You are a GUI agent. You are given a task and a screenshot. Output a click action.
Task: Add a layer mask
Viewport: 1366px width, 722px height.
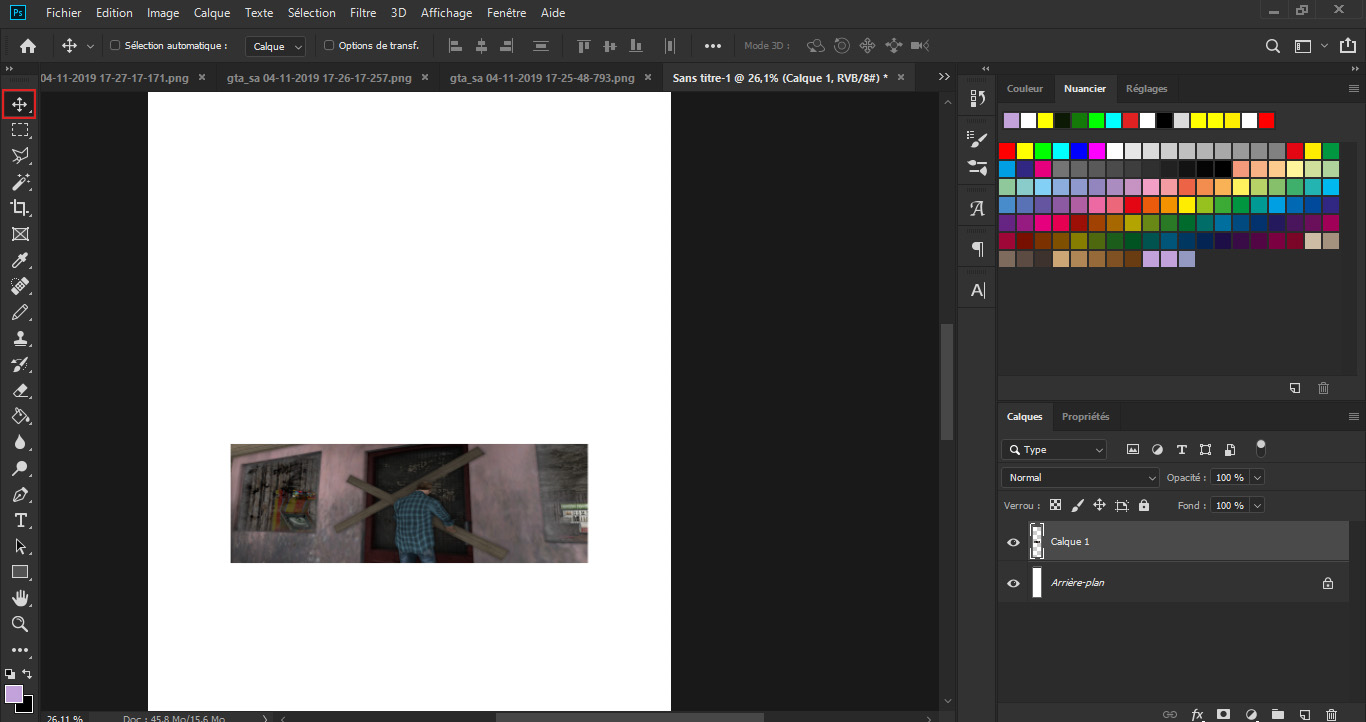(x=1223, y=714)
